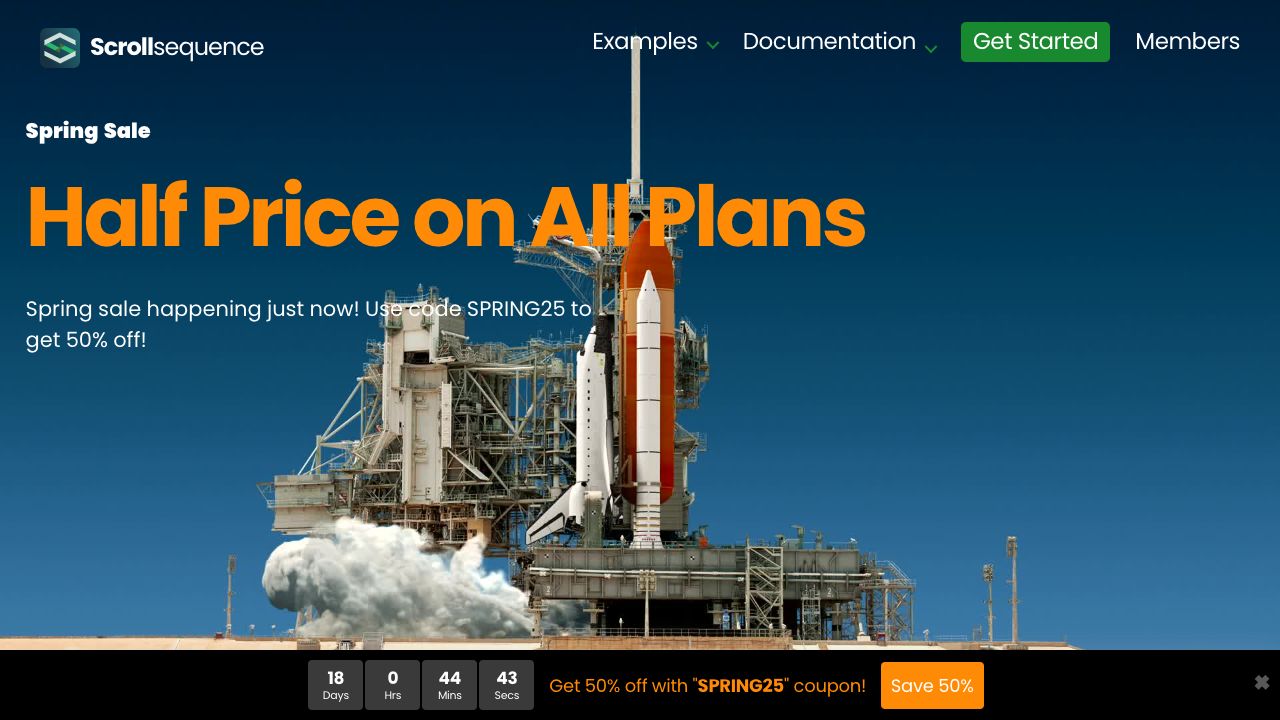Click the Mins countdown box

point(450,685)
